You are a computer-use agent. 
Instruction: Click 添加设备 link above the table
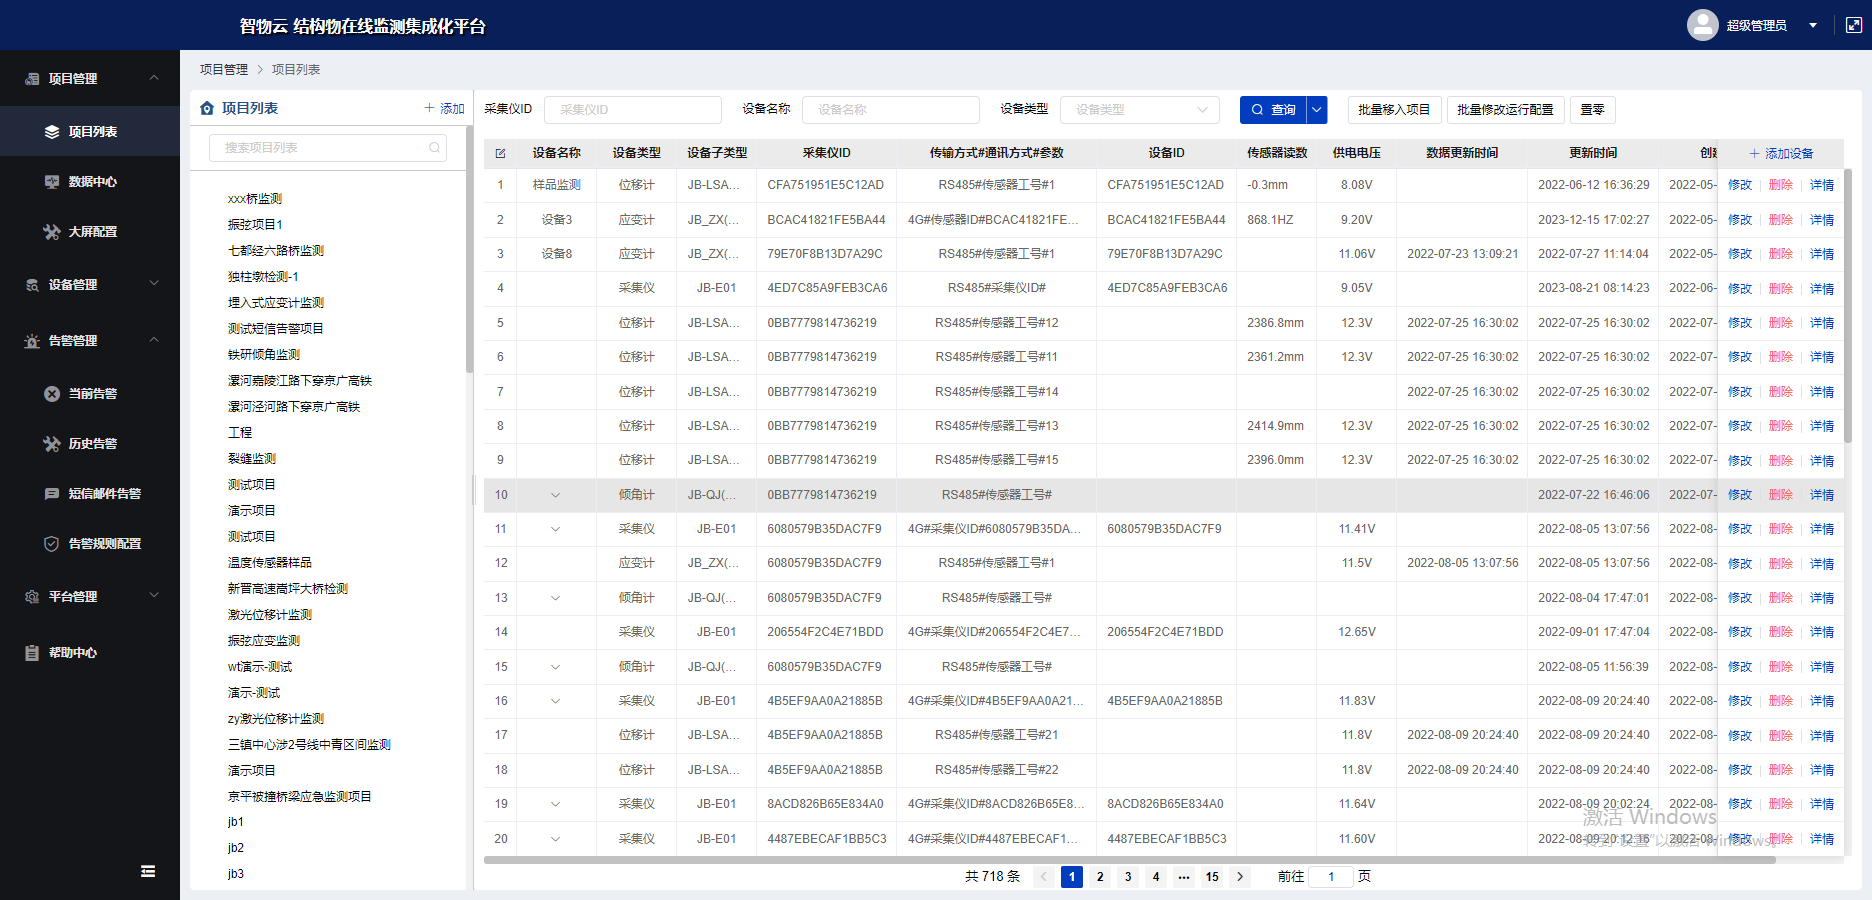1780,153
